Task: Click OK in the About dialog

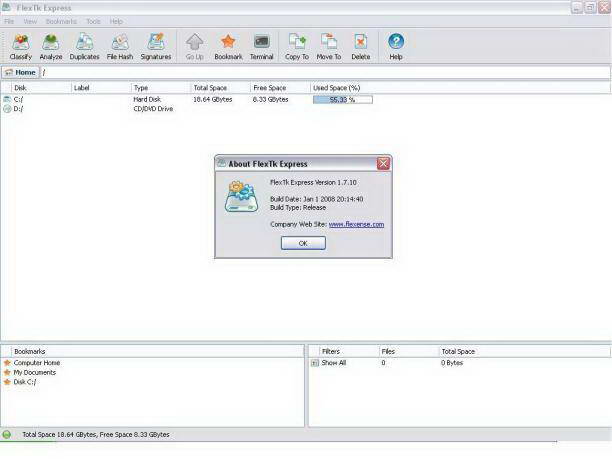Action: [x=303, y=243]
